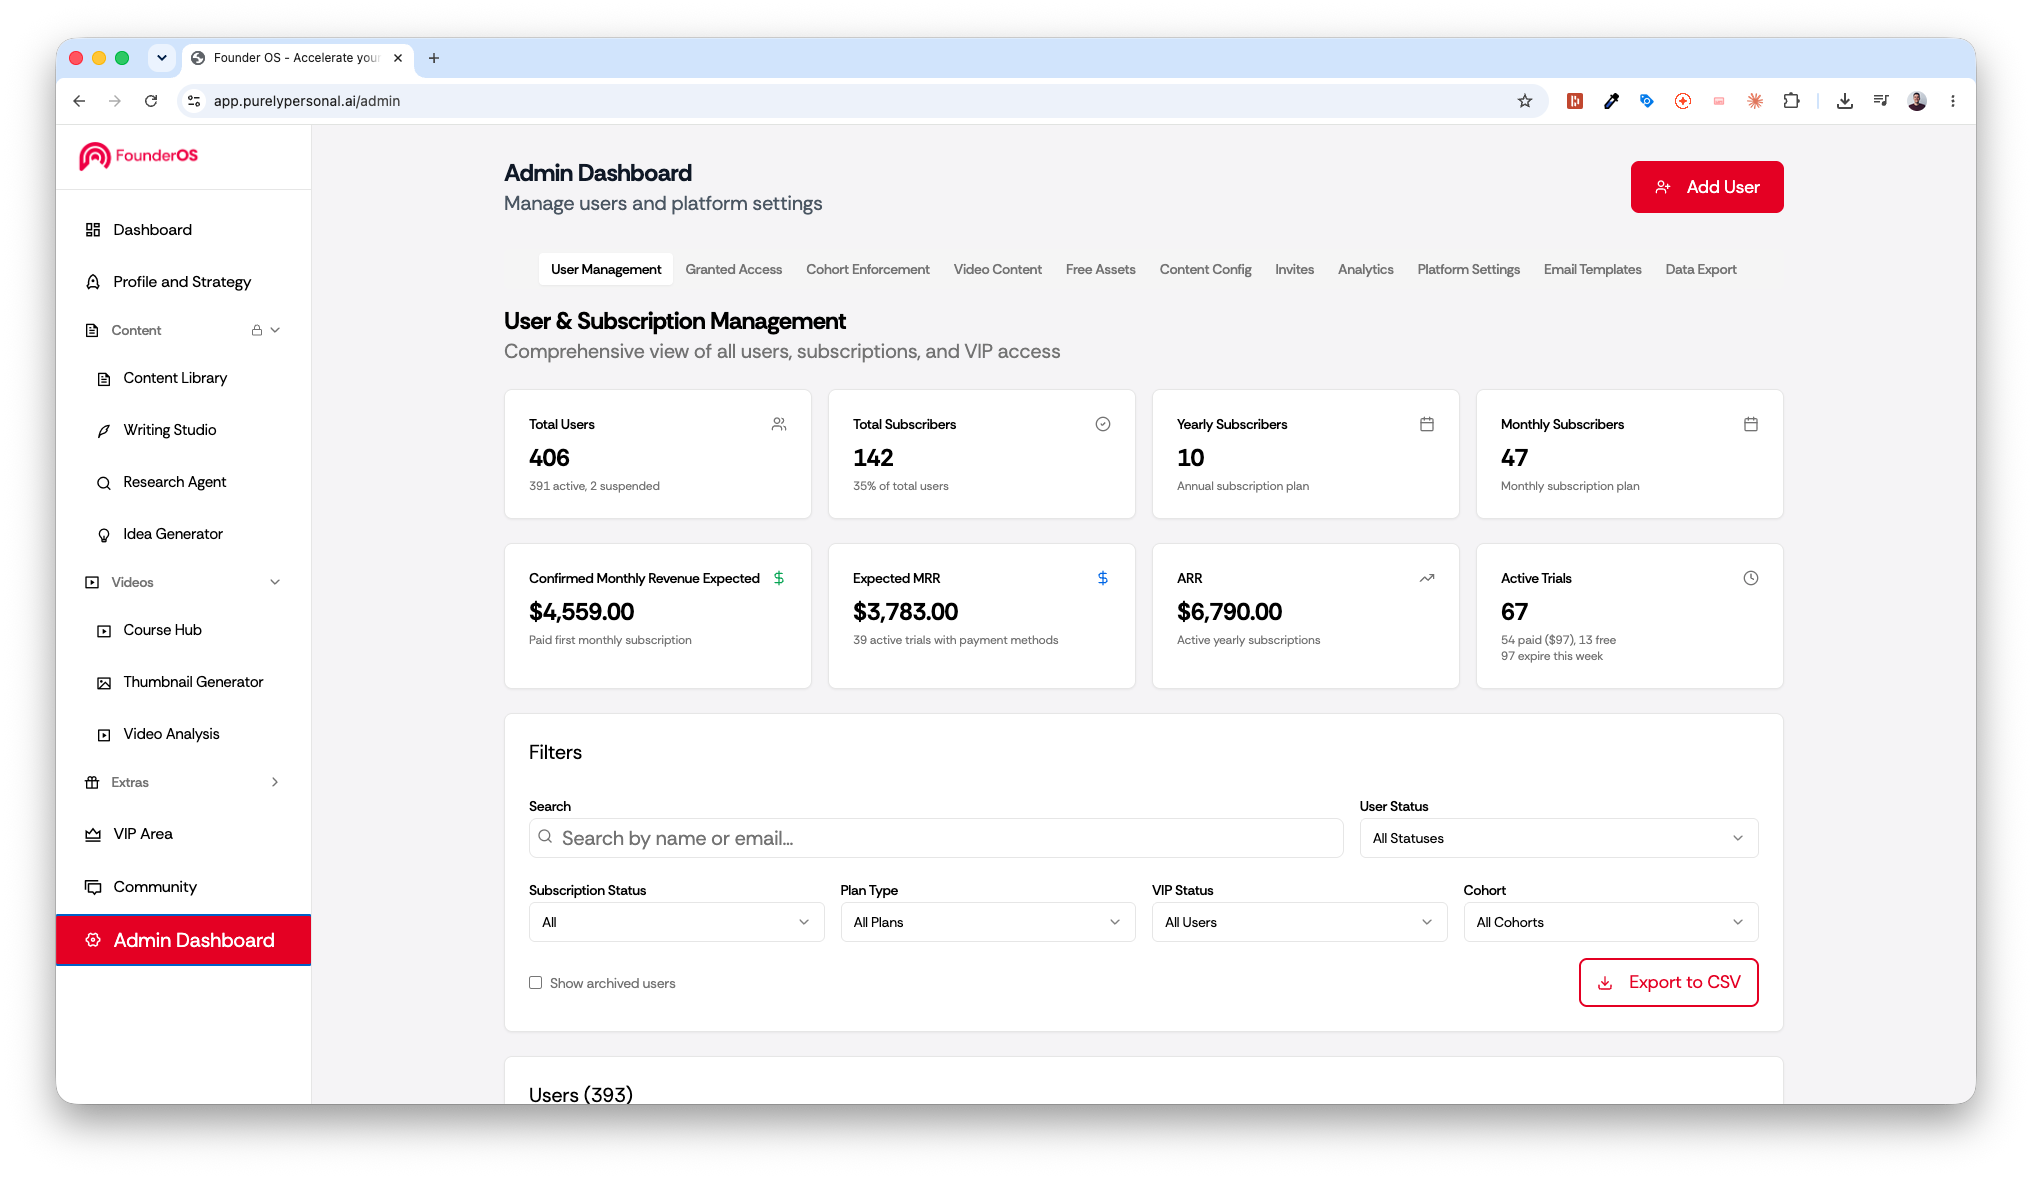This screenshot has height=1178, width=2032.
Task: Open the Free Assets tab
Action: coord(1100,270)
